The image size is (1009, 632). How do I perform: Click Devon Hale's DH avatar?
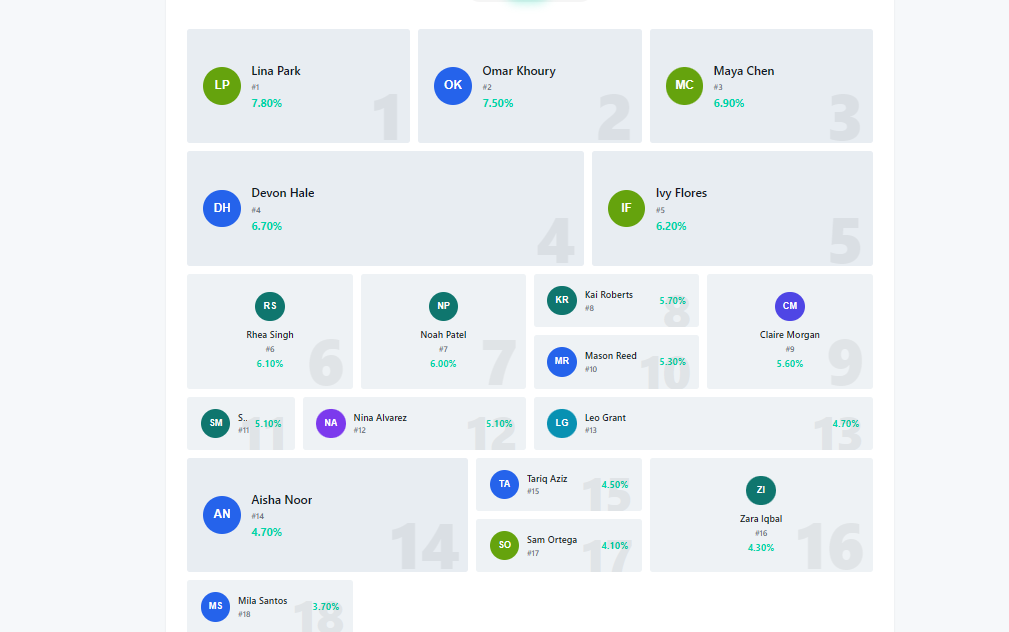222,208
